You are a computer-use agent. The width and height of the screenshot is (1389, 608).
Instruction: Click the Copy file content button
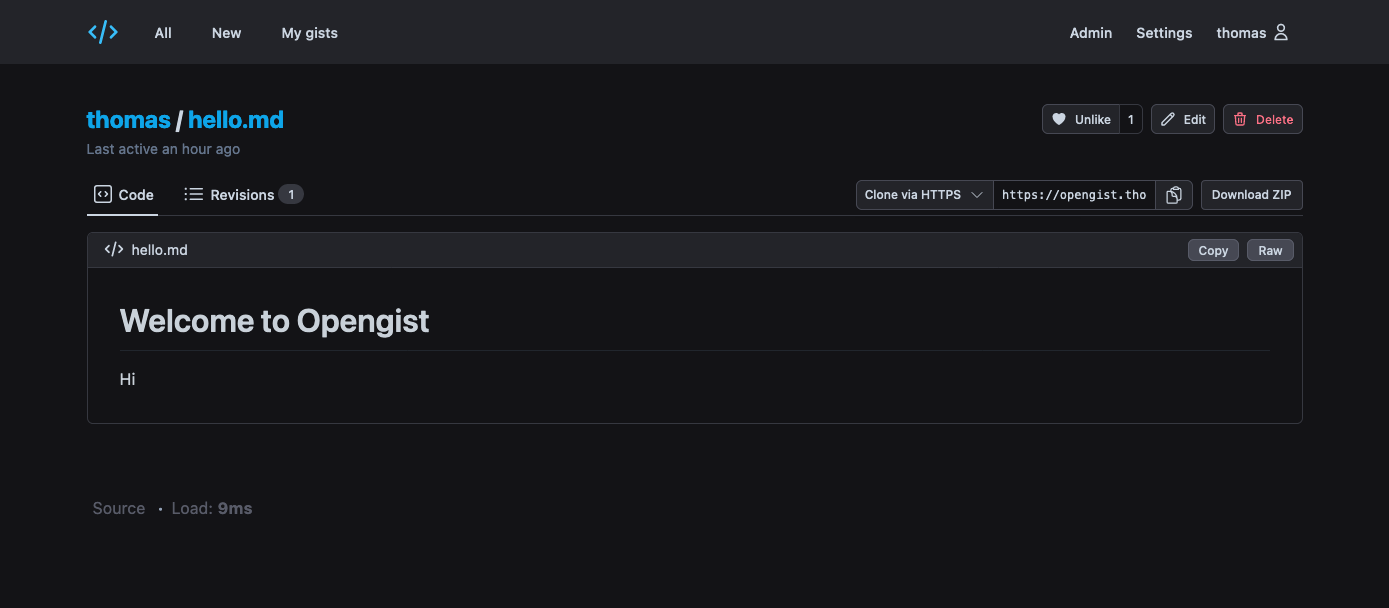coord(1213,250)
